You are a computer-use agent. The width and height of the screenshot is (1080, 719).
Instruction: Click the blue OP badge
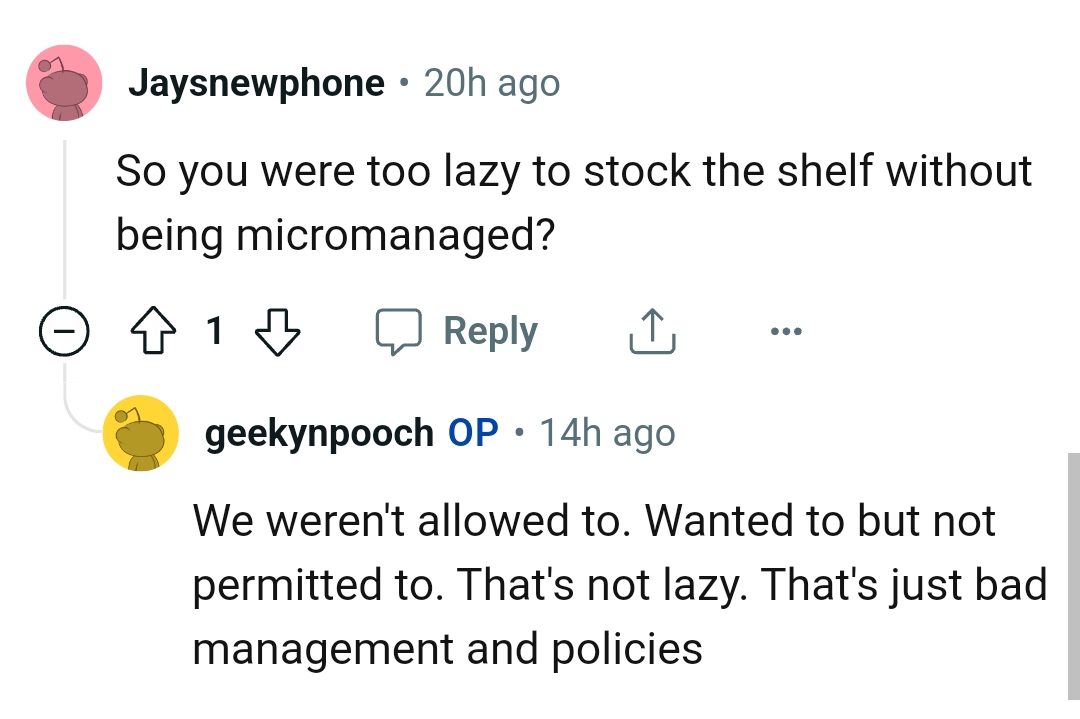point(473,431)
